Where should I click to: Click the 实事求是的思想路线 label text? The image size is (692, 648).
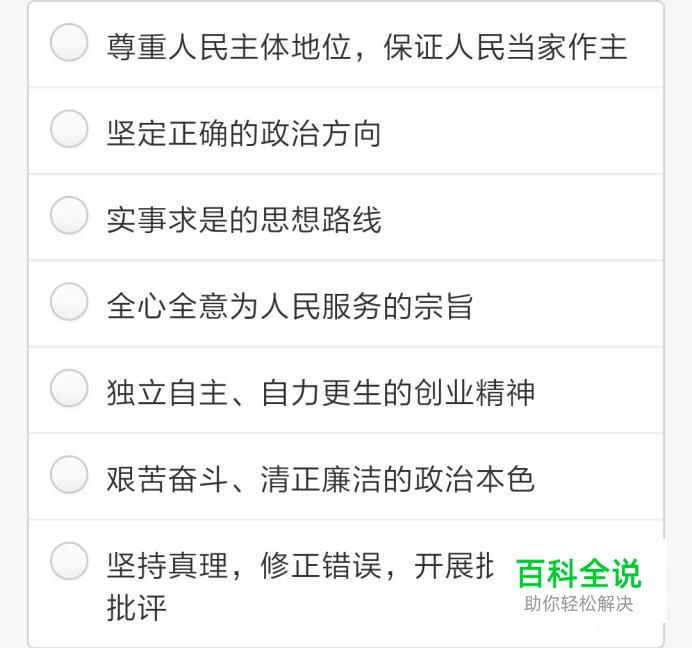pyautogui.click(x=244, y=220)
